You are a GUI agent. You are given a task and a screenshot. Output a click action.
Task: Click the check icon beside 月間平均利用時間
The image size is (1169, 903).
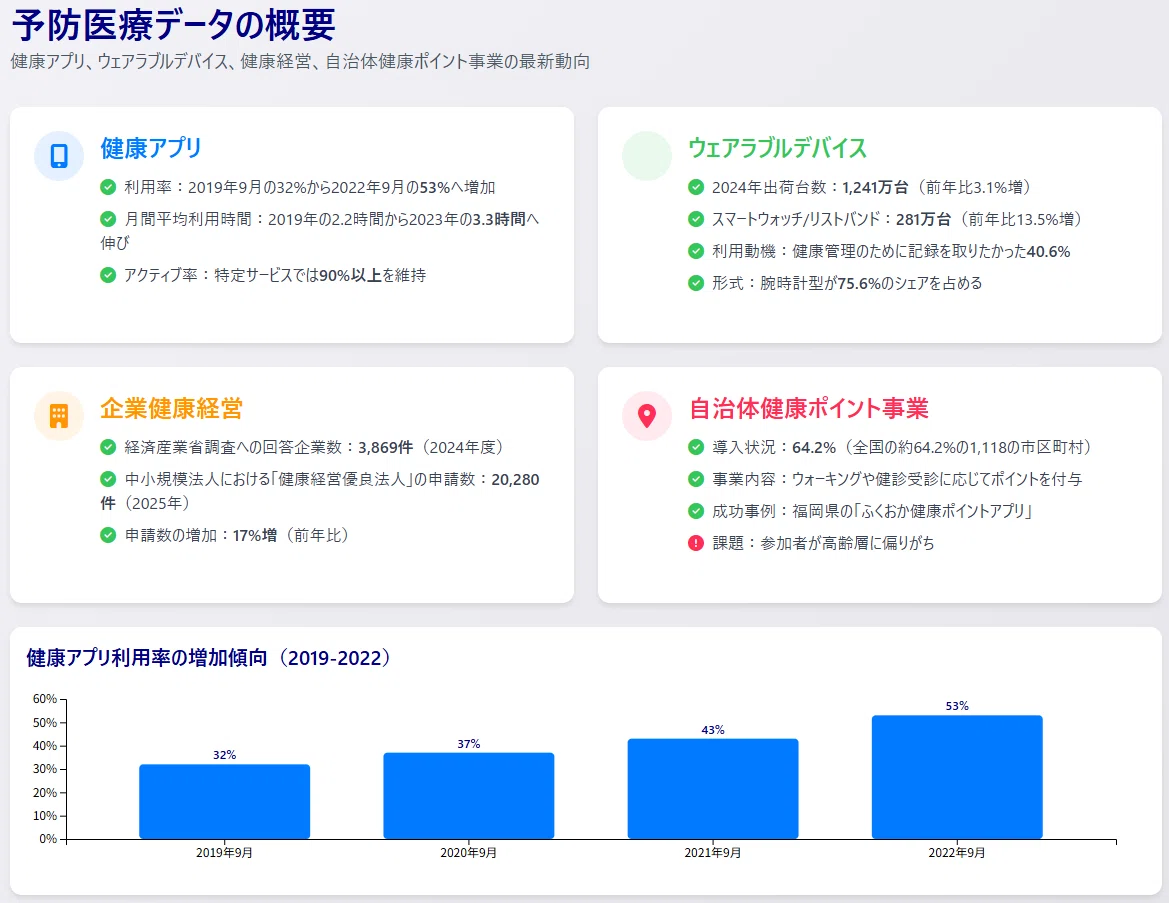108,219
